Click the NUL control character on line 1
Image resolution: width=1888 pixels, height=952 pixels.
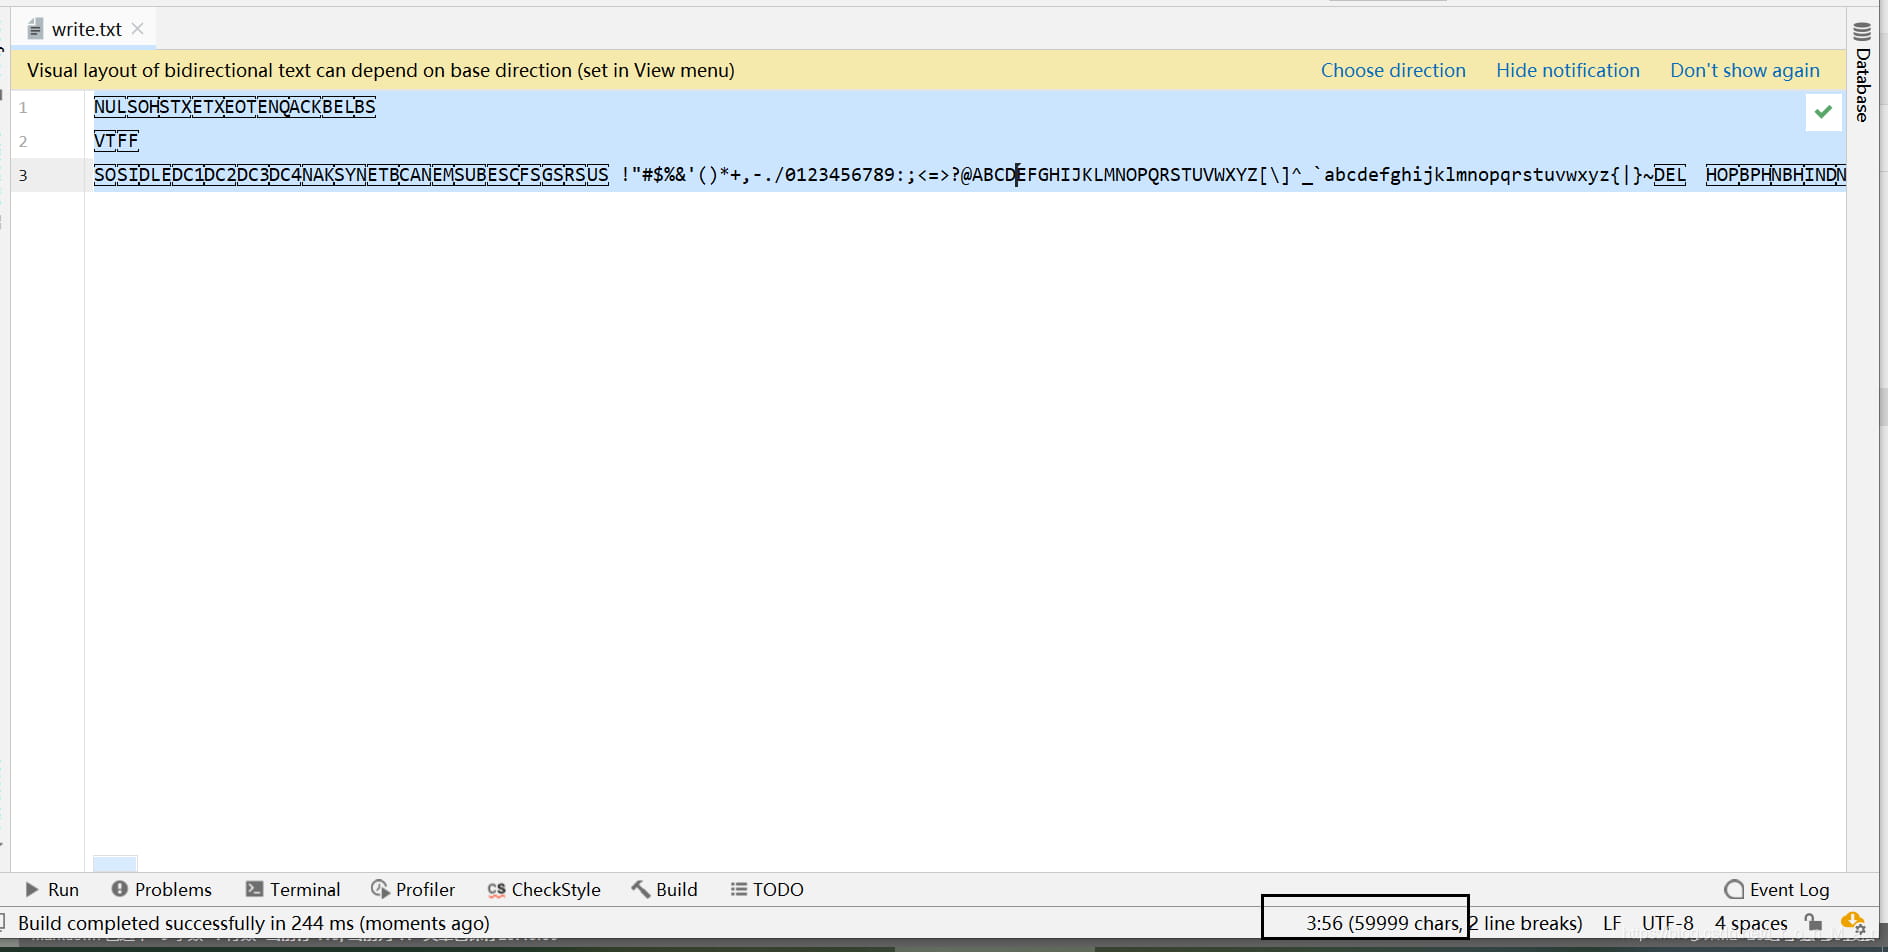(110, 107)
